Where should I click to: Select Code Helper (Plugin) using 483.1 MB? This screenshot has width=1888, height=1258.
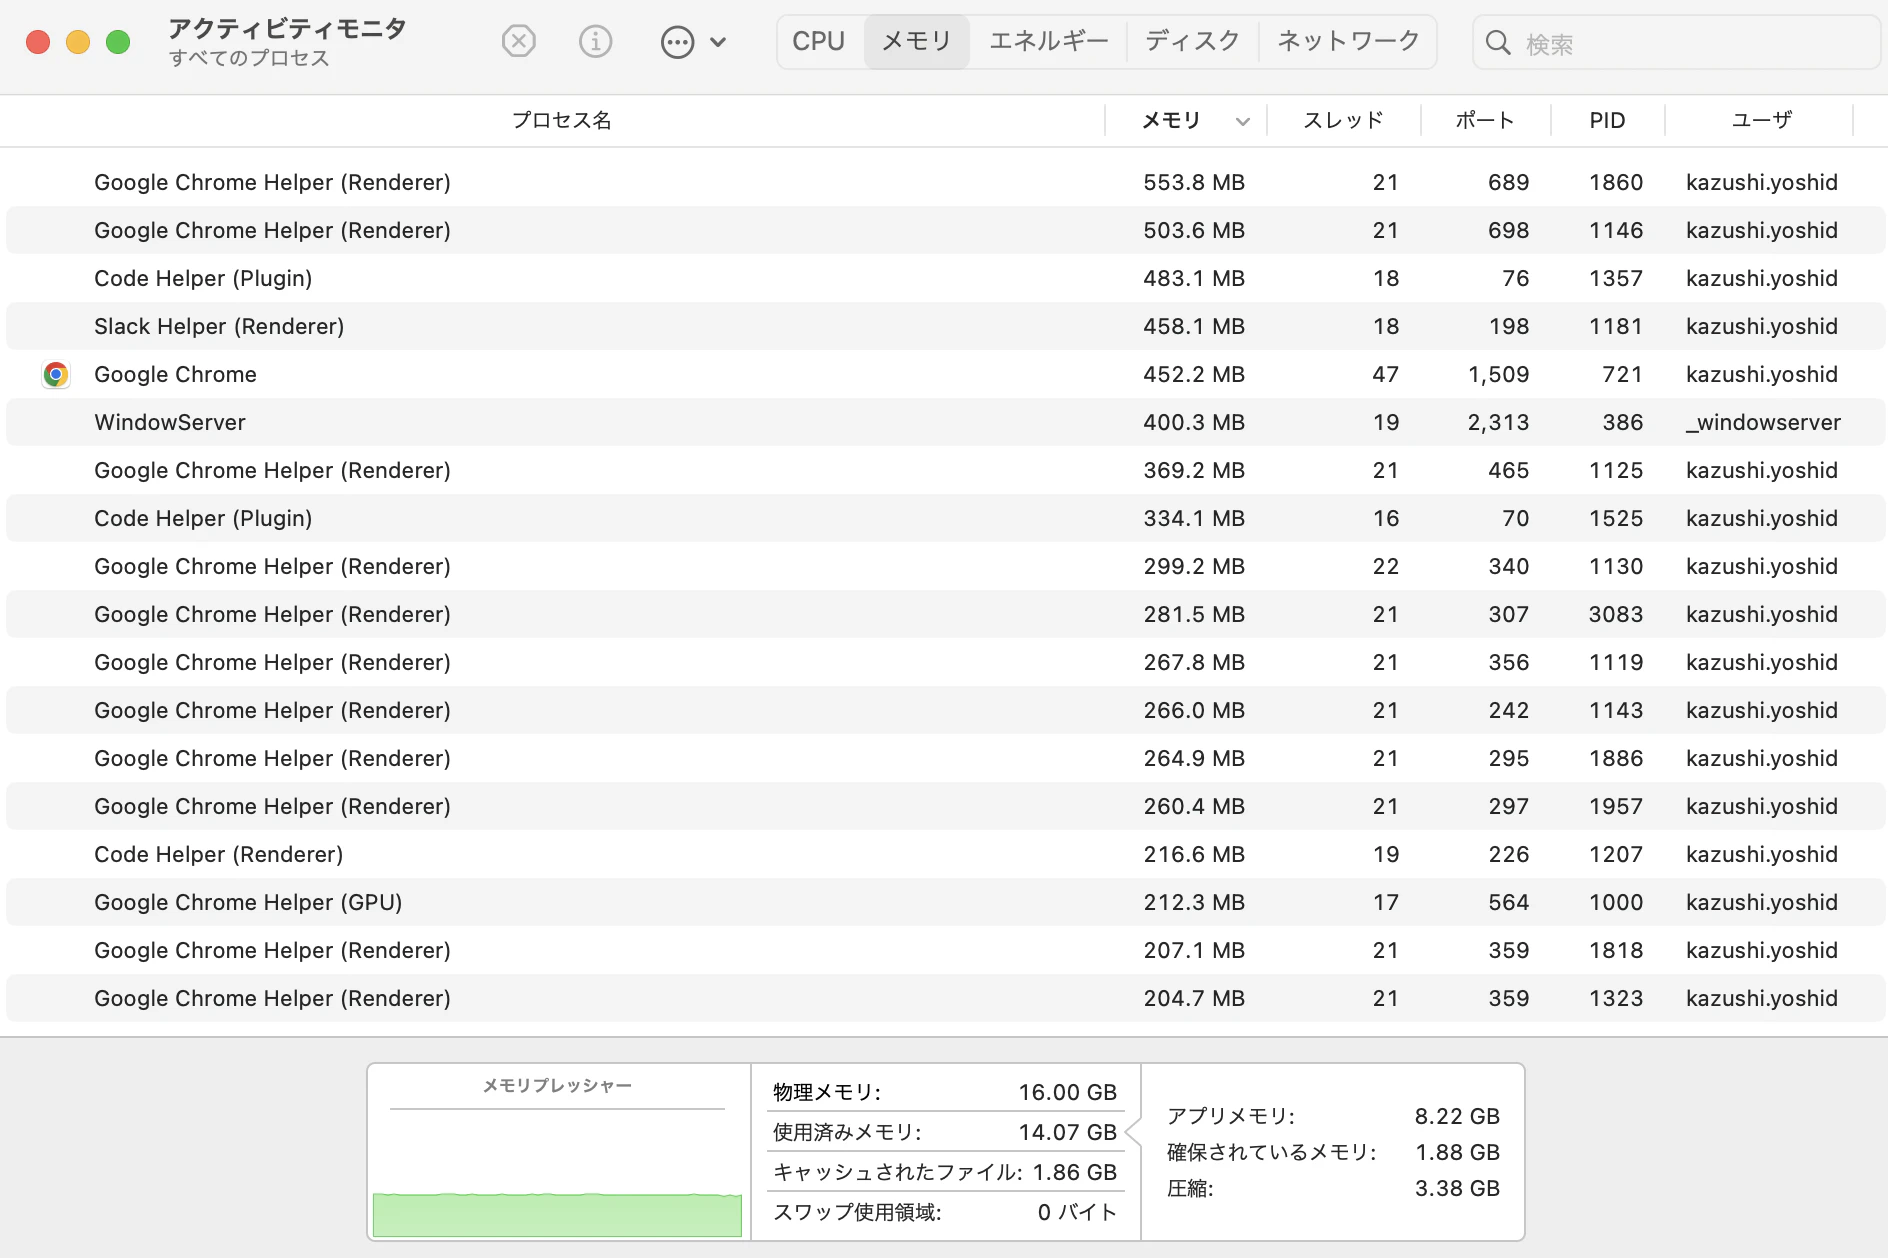pos(946,278)
